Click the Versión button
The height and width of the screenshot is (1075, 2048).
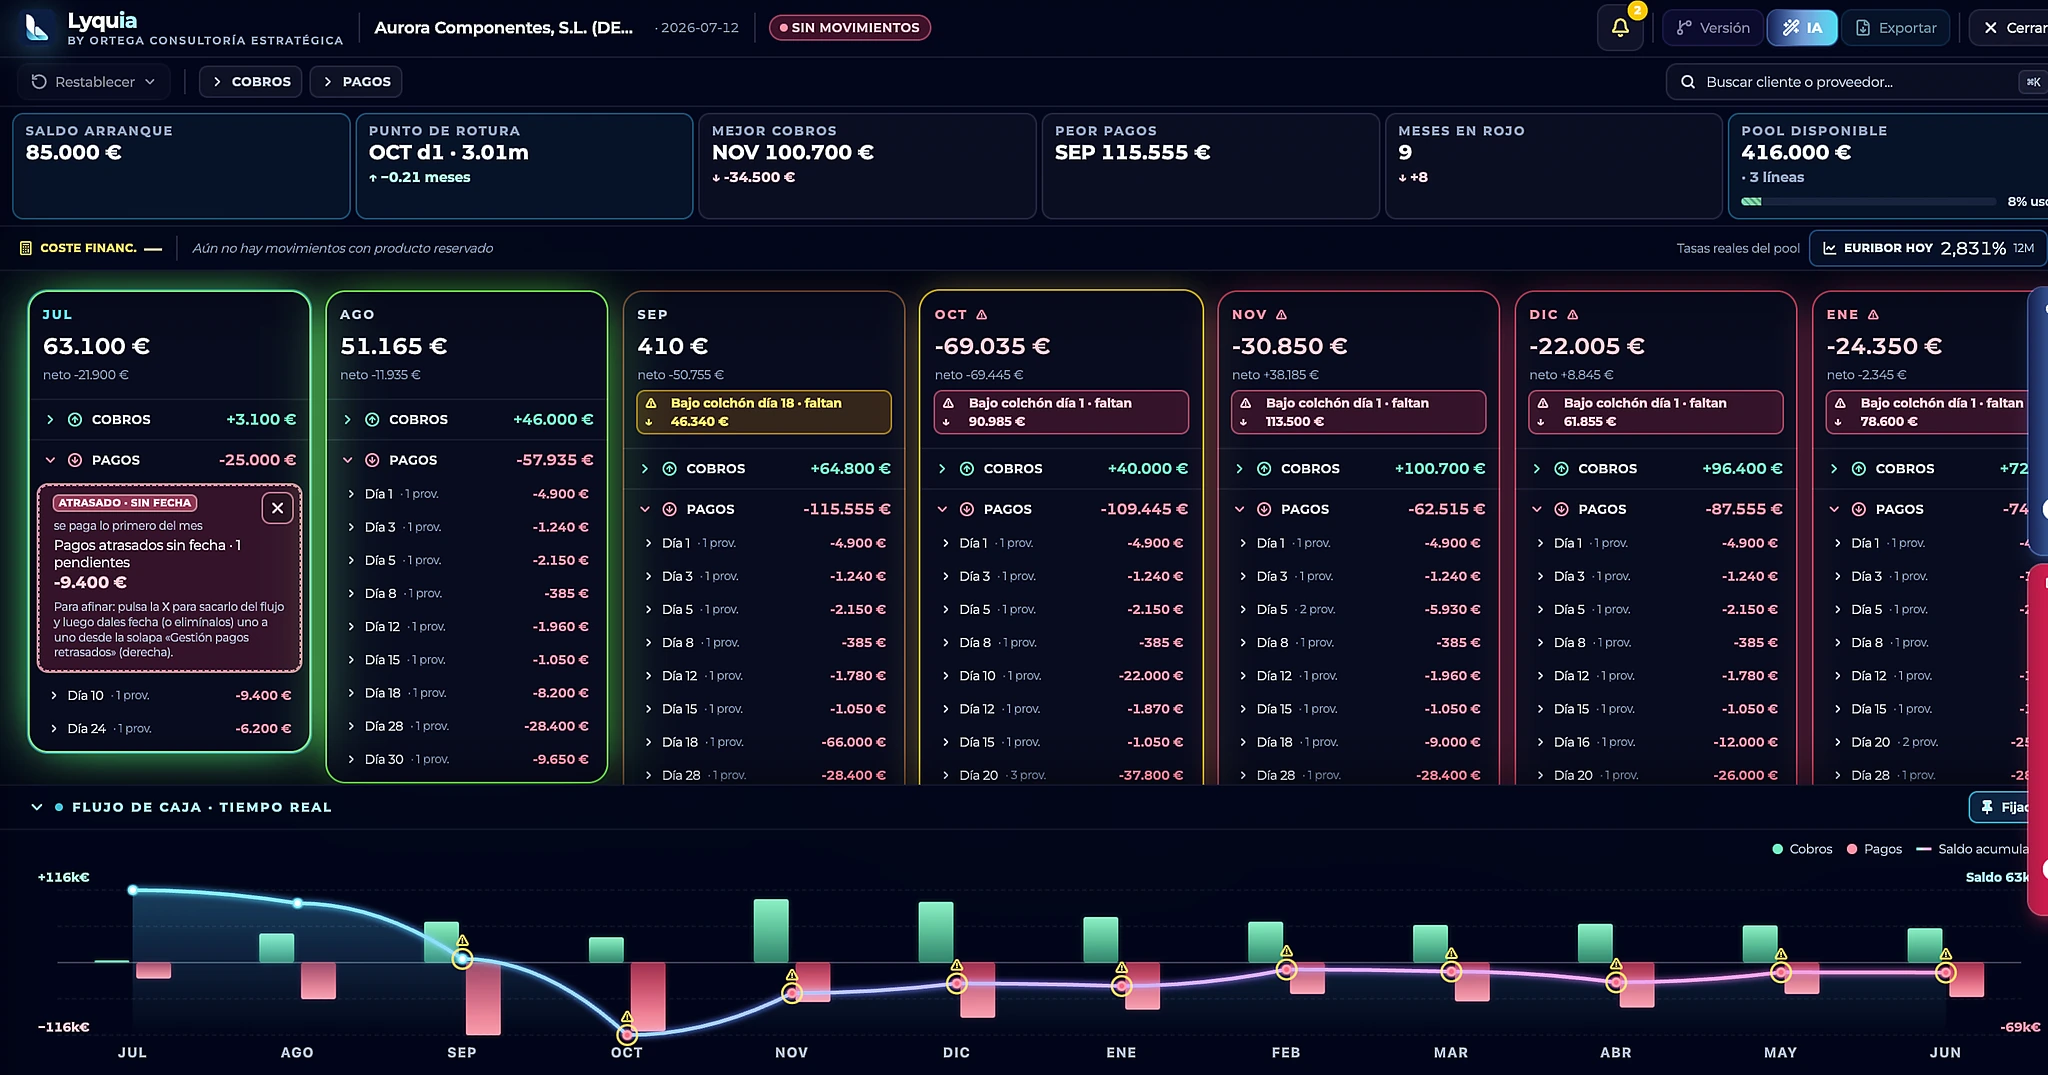1713,28
